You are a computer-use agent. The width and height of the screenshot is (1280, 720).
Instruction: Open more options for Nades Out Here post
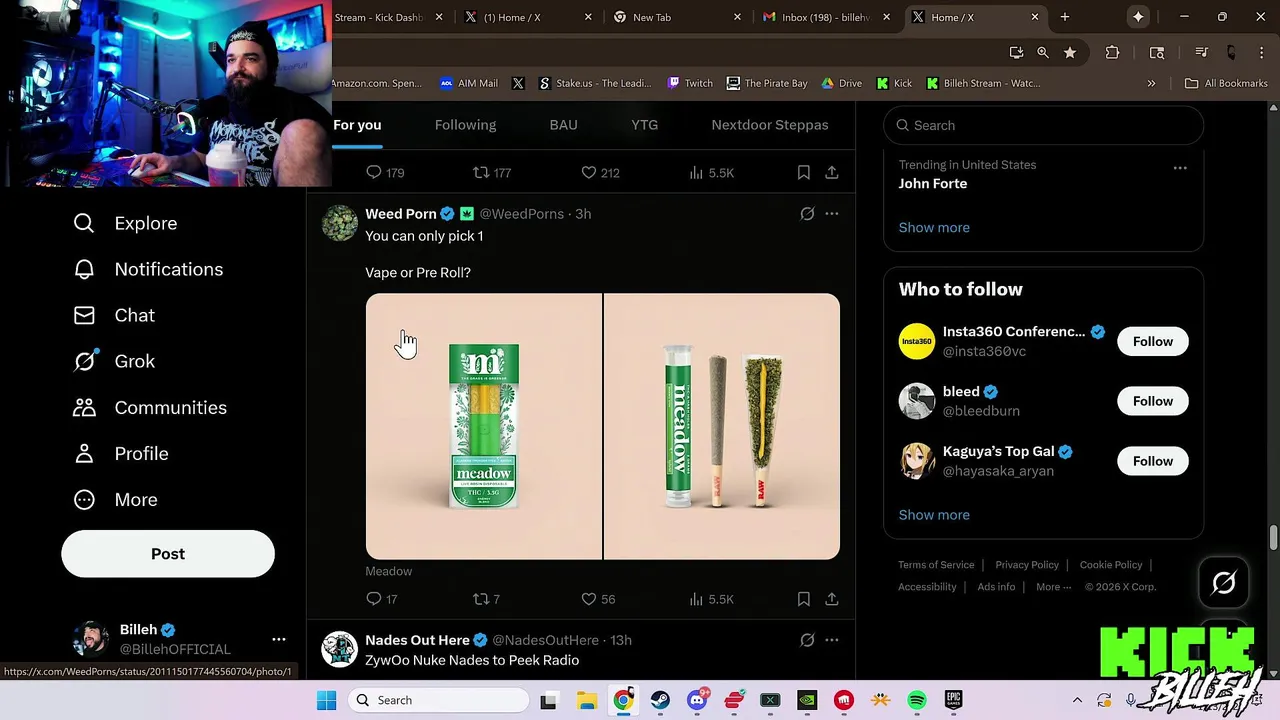(x=831, y=640)
